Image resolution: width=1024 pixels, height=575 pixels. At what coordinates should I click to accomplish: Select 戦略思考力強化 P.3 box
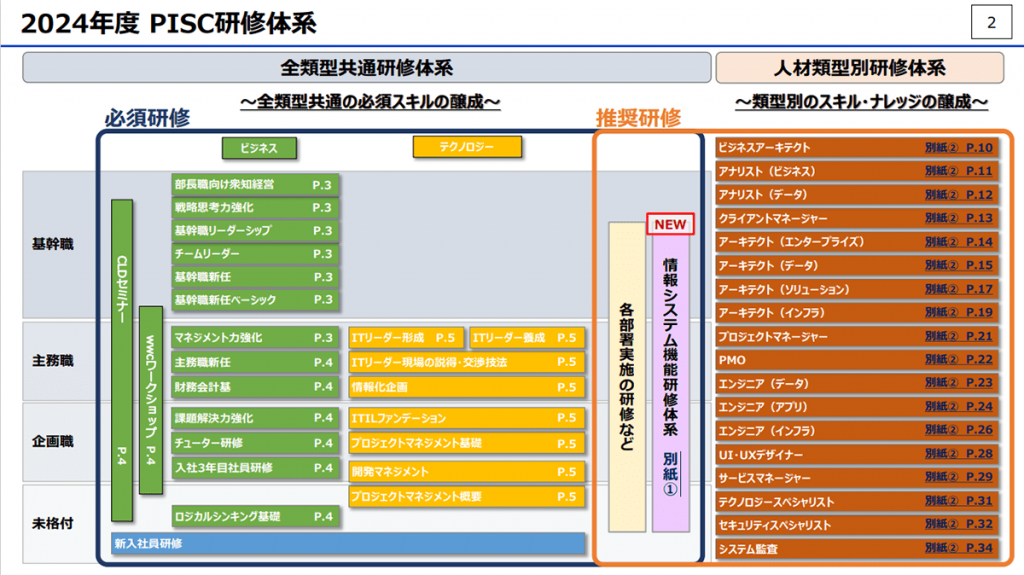tap(255, 208)
